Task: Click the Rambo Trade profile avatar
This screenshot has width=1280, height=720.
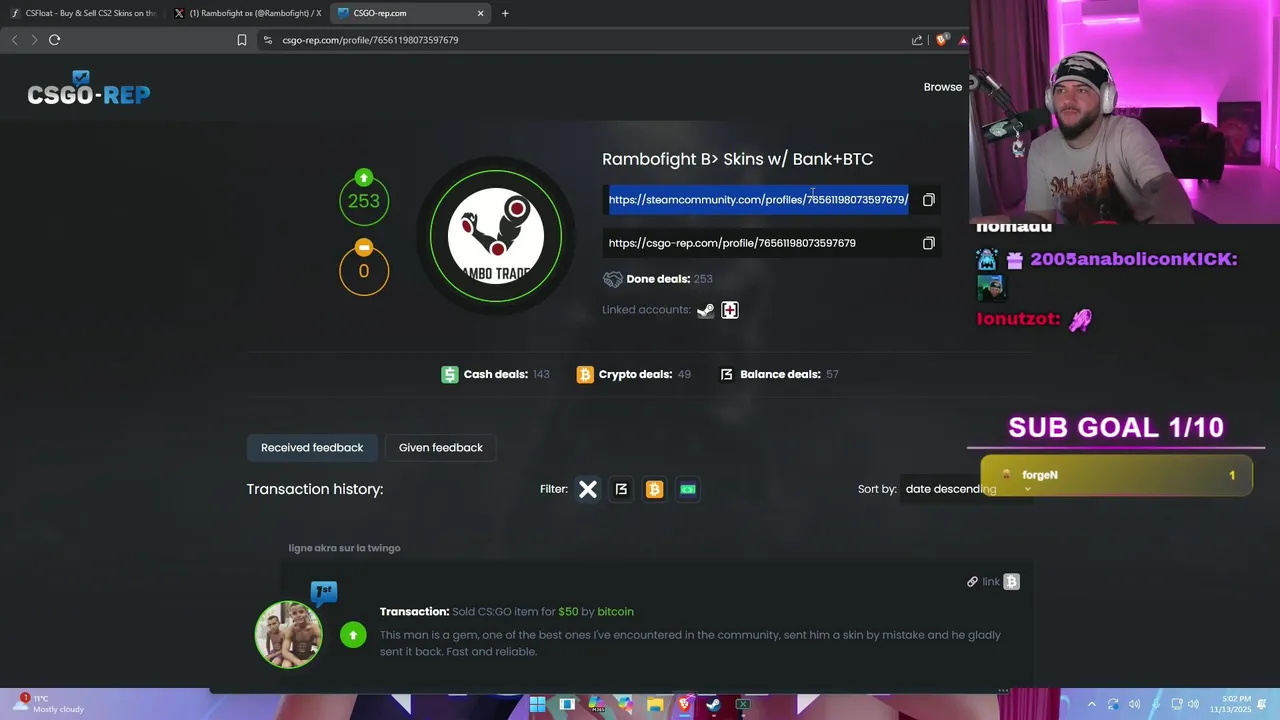Action: point(496,236)
